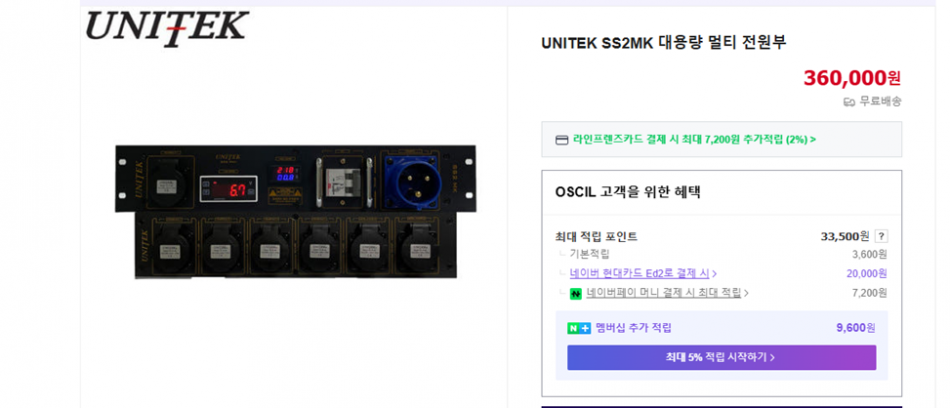Click the 최대 5% 적립 시작하기 button
The width and height of the screenshot is (950, 408).
pos(722,358)
